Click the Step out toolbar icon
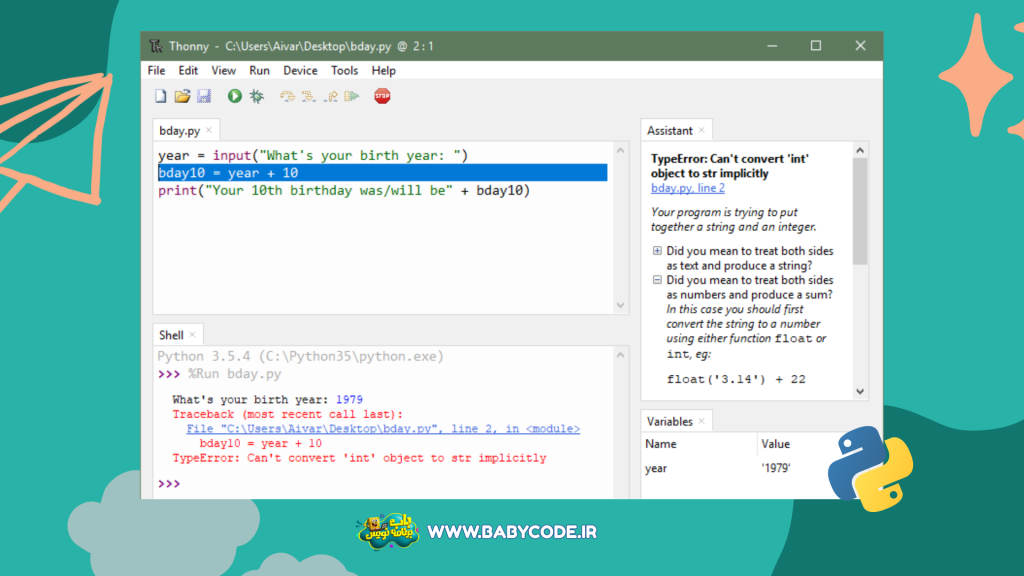 coord(330,97)
